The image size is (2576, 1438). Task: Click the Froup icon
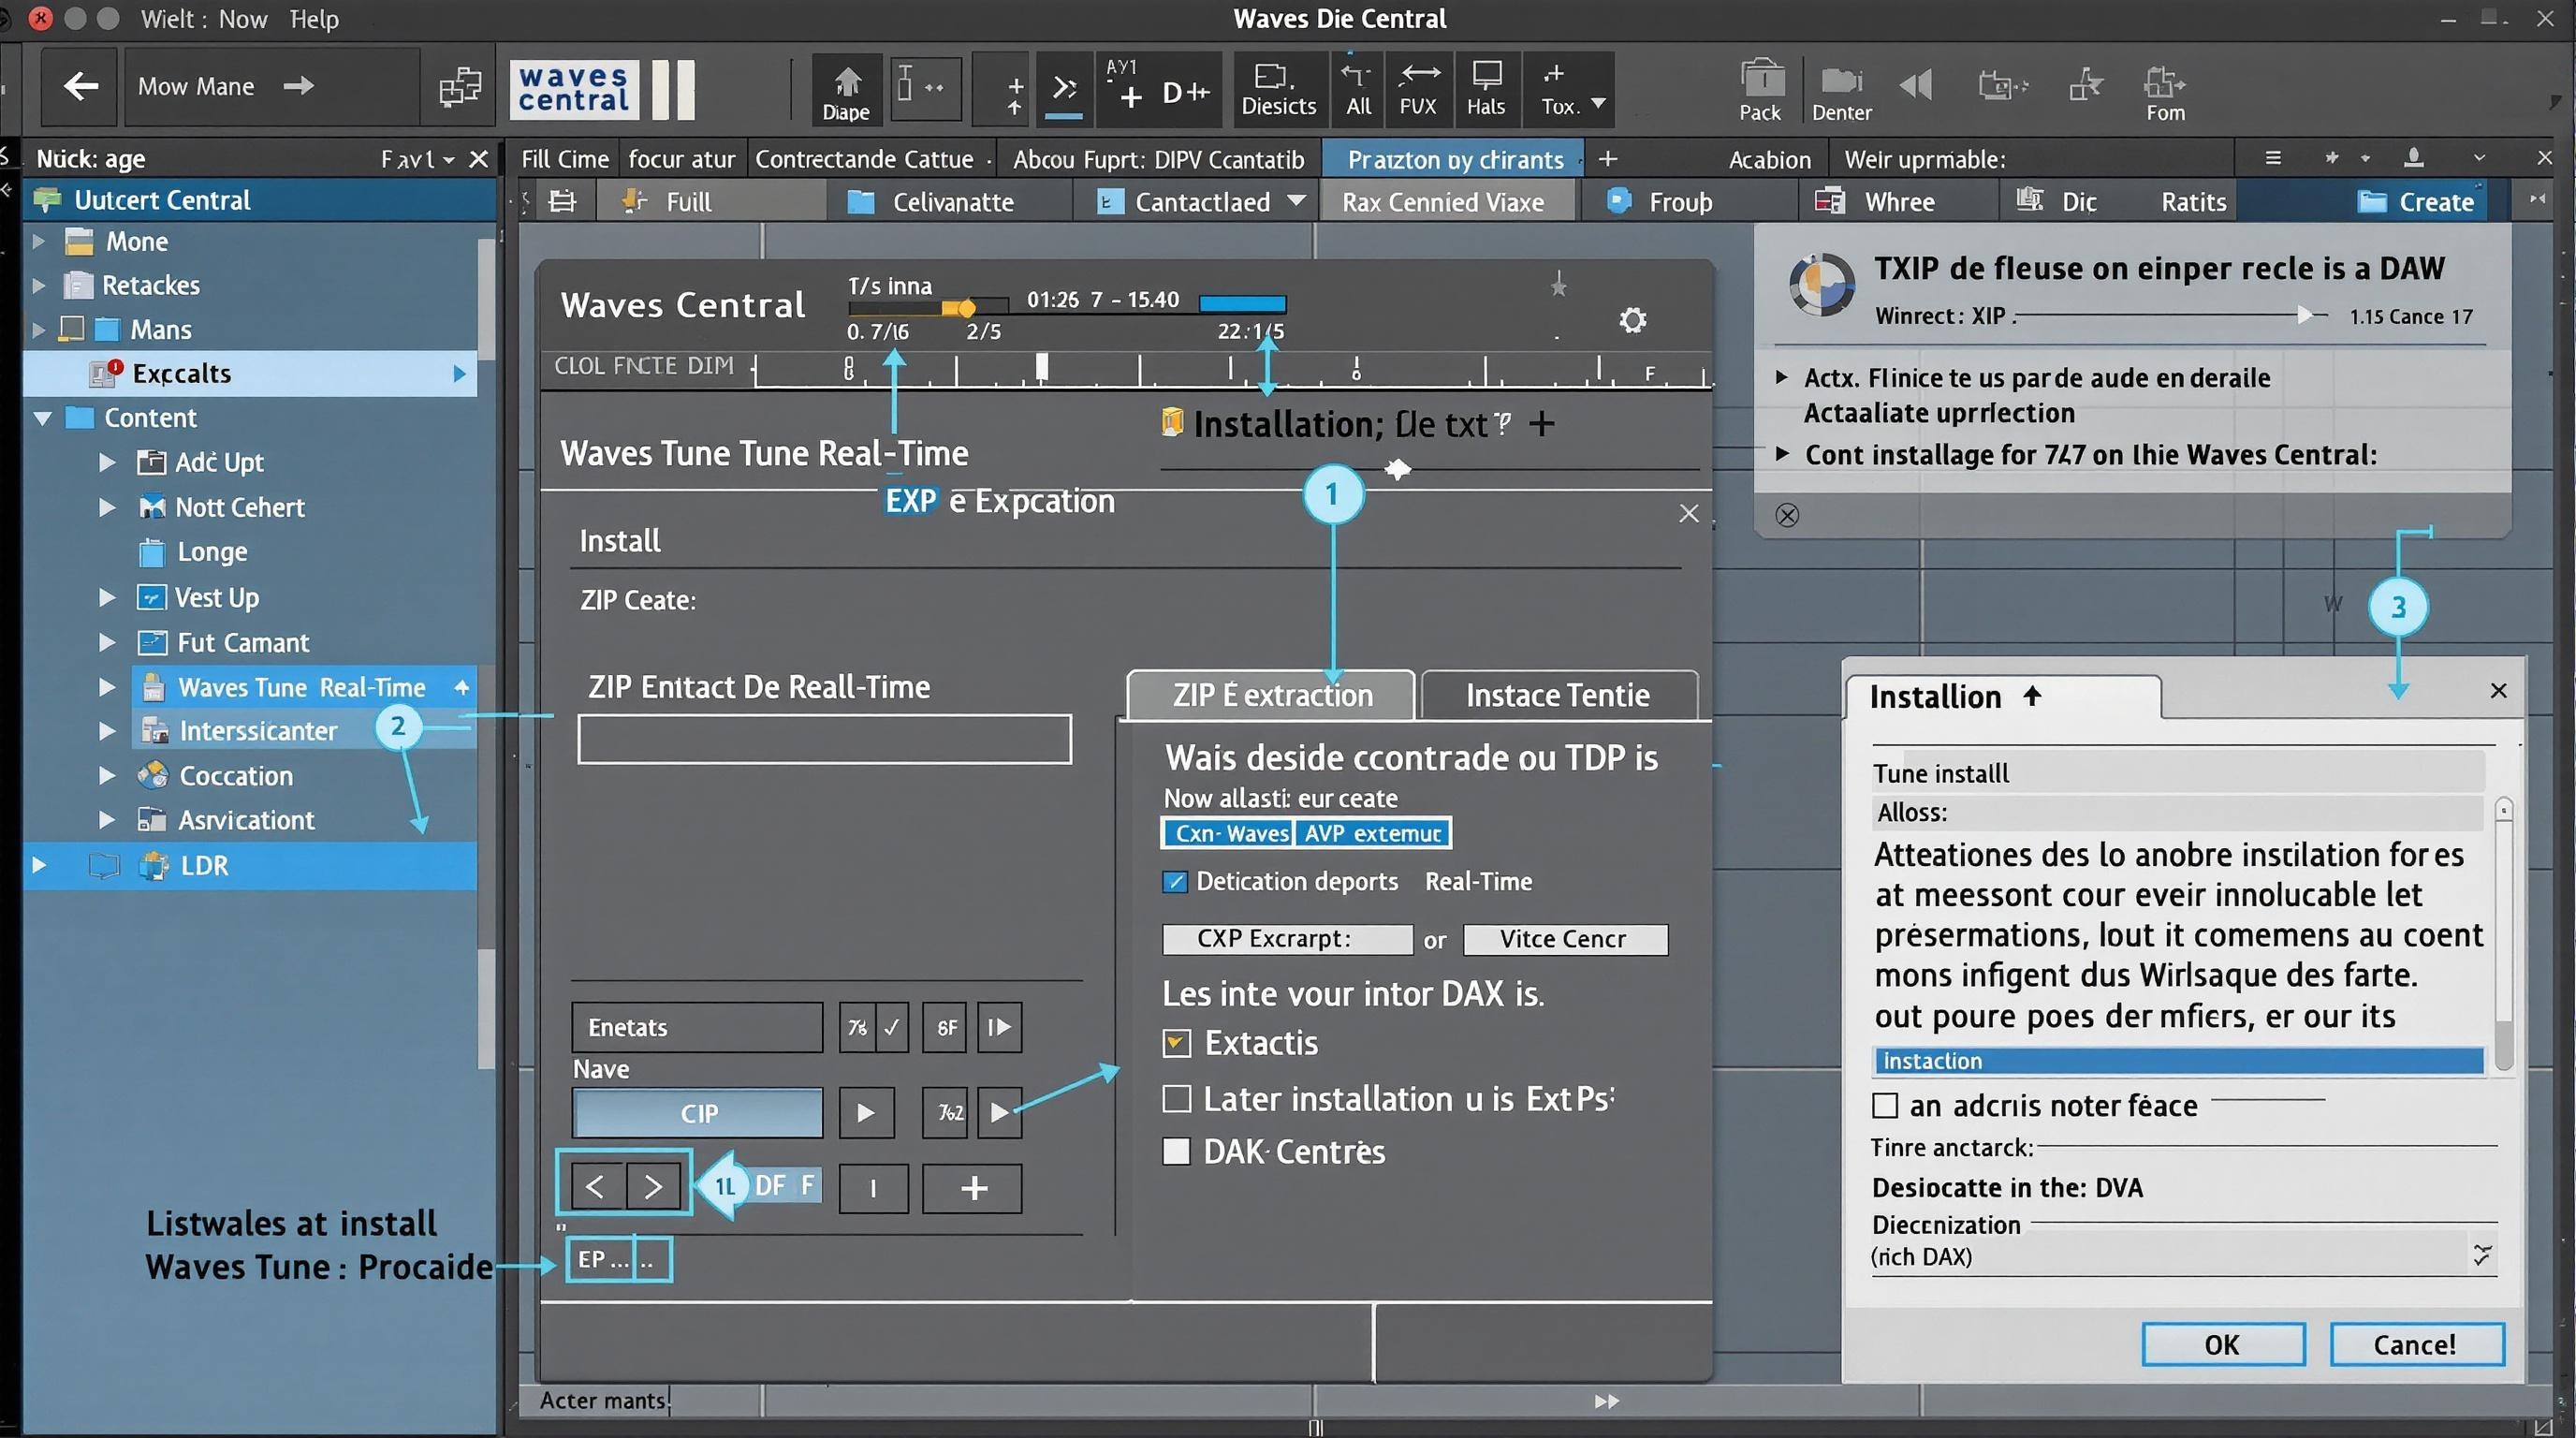click(x=1618, y=200)
